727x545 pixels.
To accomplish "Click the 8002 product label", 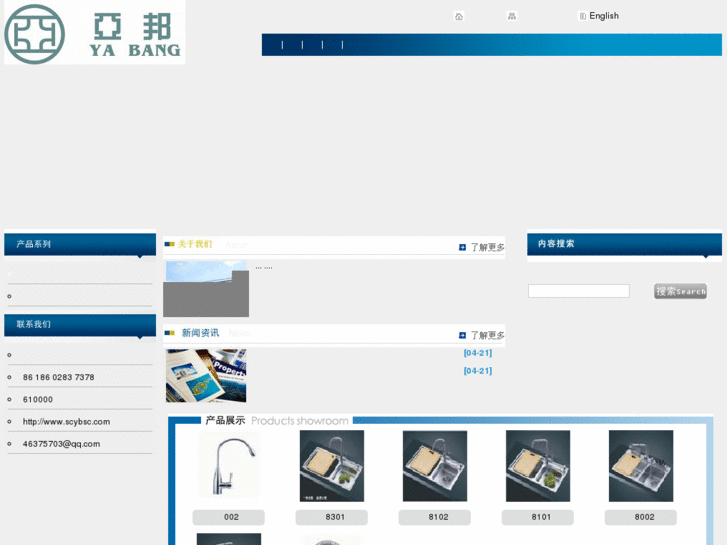I will [640, 517].
